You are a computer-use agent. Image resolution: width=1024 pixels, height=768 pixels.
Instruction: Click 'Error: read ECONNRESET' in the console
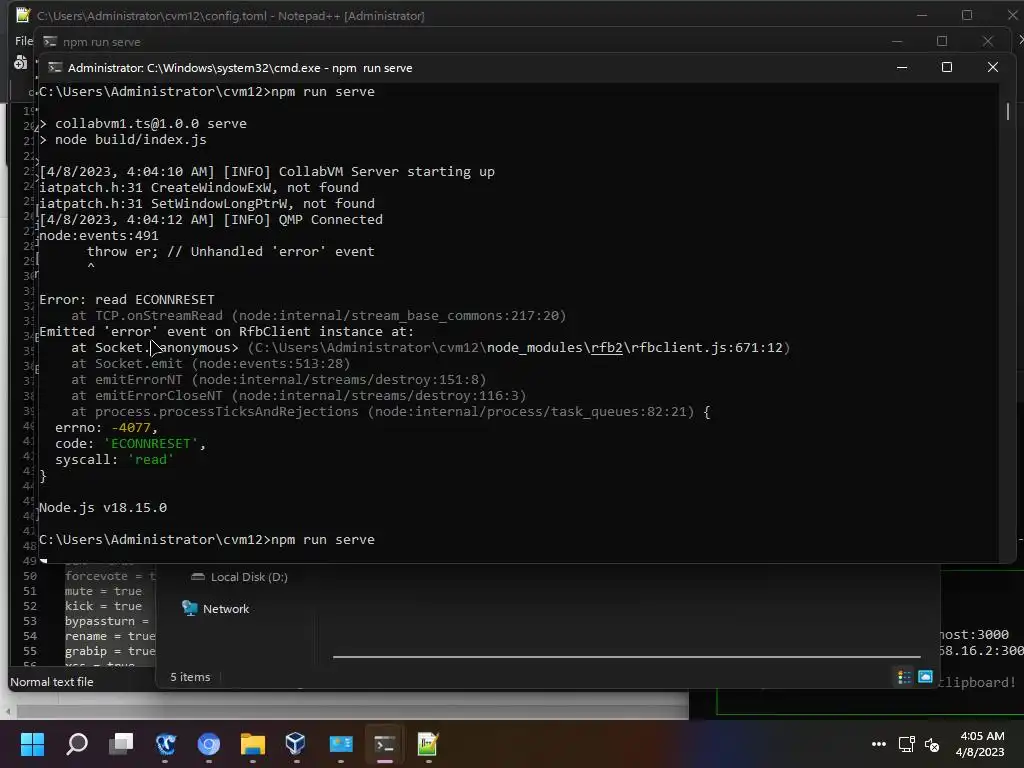(127, 300)
